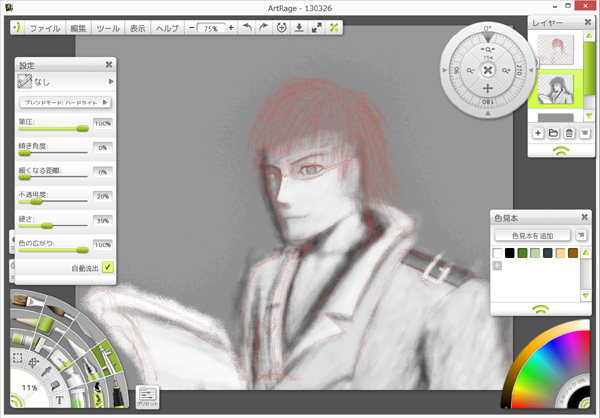The image size is (600, 418).
Task: Open the ファイル menu
Action: coord(44,28)
